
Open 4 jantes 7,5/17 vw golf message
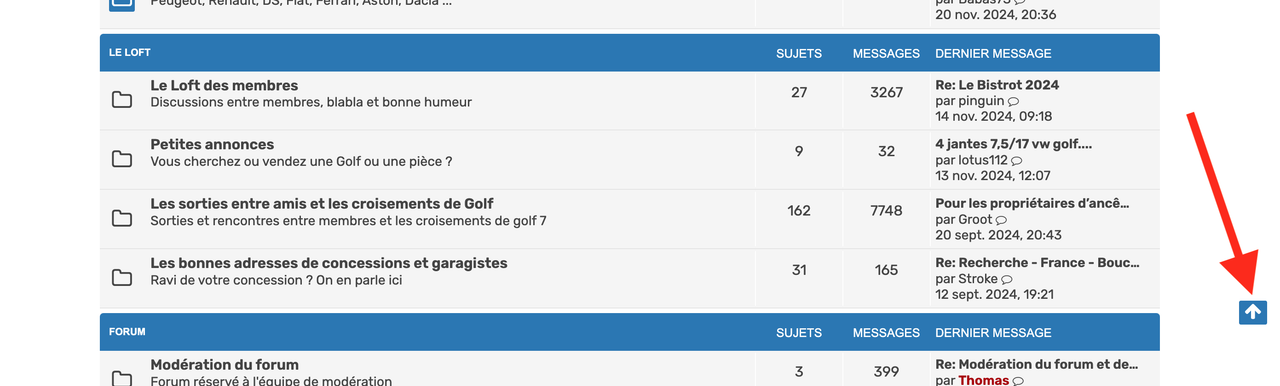pyautogui.click(x=1014, y=144)
